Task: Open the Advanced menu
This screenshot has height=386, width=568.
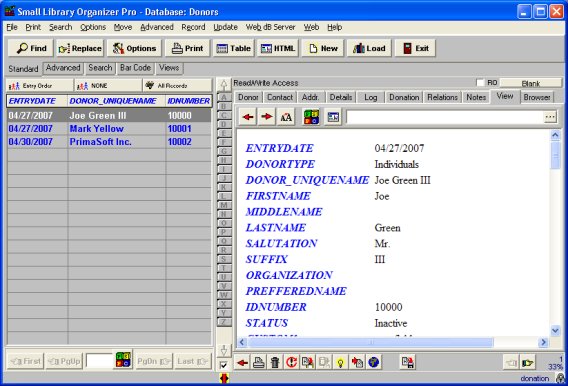Action: tap(156, 27)
